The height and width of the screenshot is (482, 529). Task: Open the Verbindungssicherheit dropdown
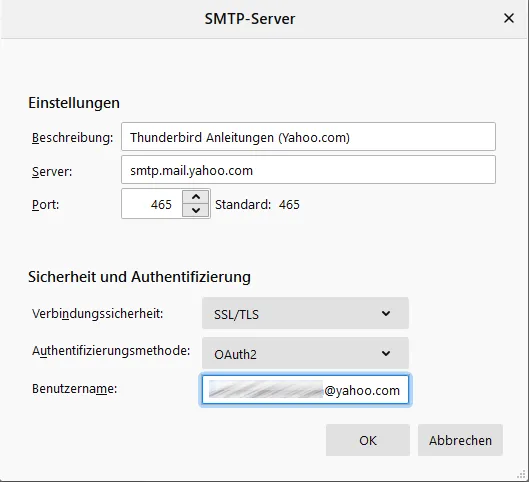click(x=305, y=313)
